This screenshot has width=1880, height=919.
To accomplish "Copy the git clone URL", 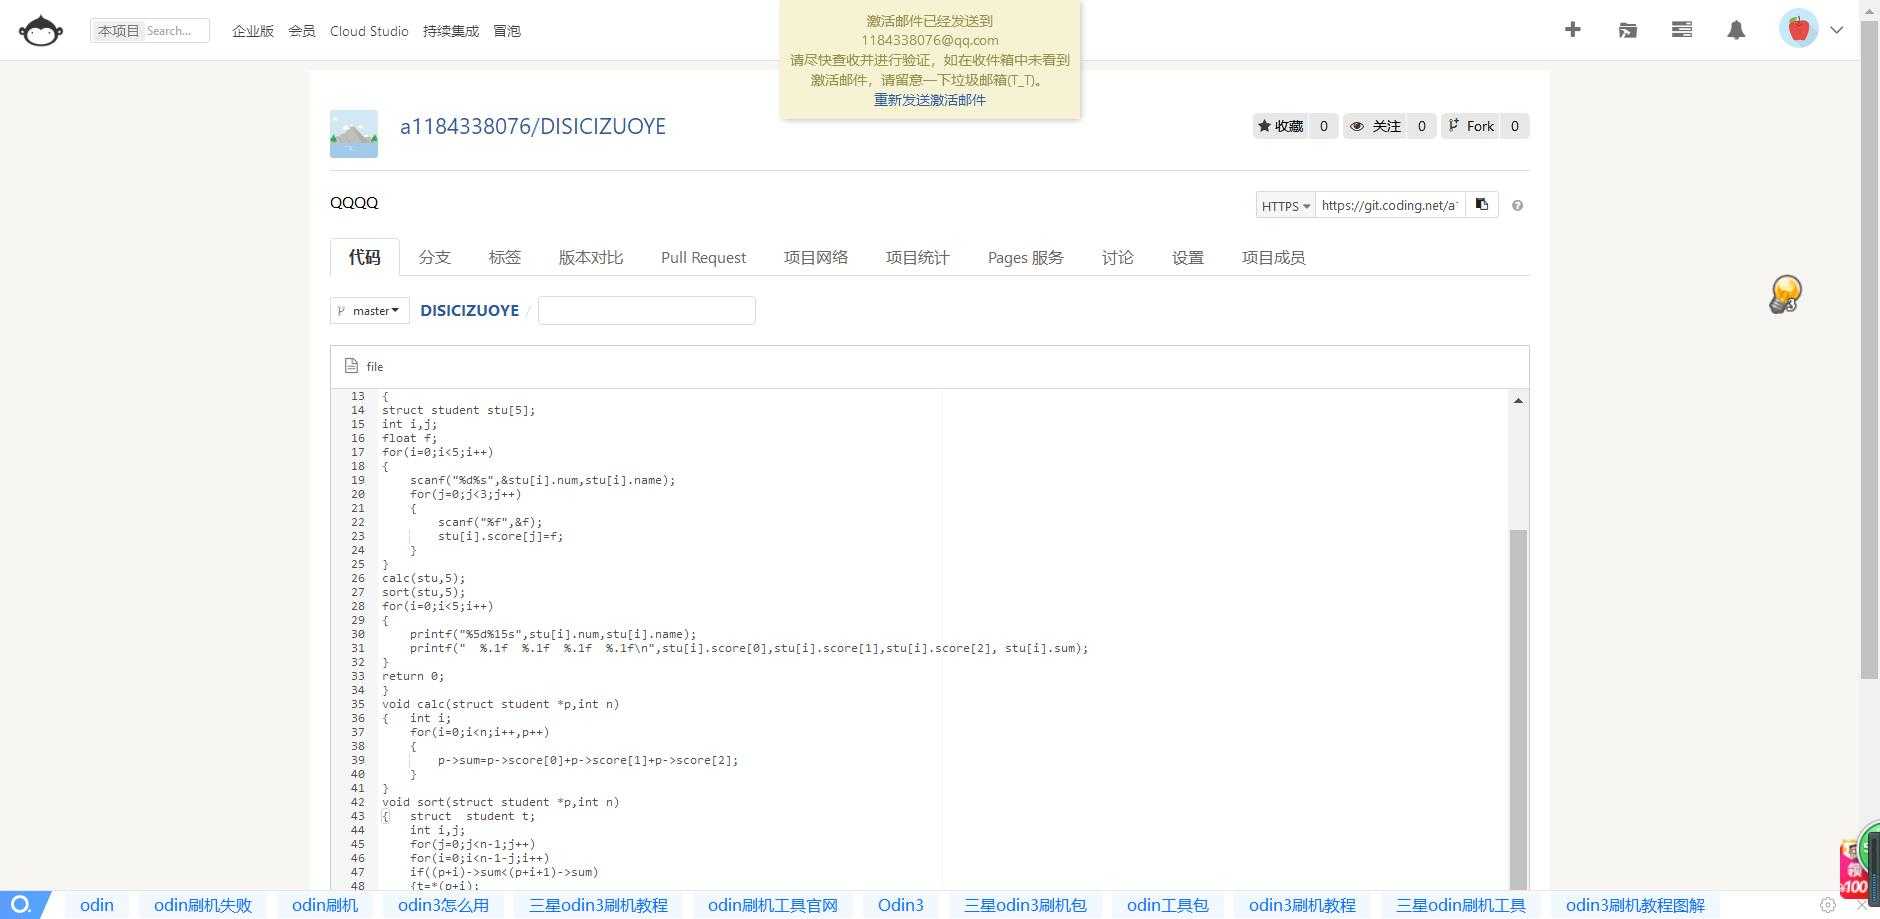I will (x=1482, y=205).
